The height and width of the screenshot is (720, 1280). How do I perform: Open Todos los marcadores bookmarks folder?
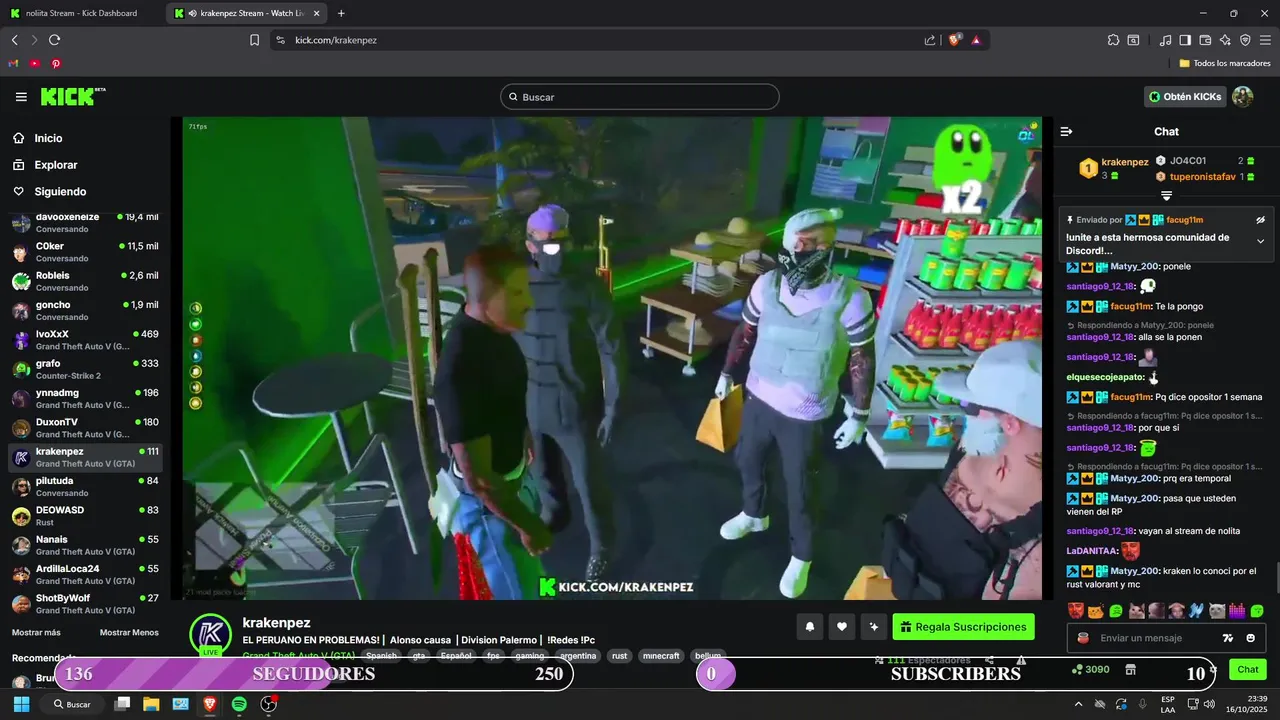pyautogui.click(x=1225, y=63)
